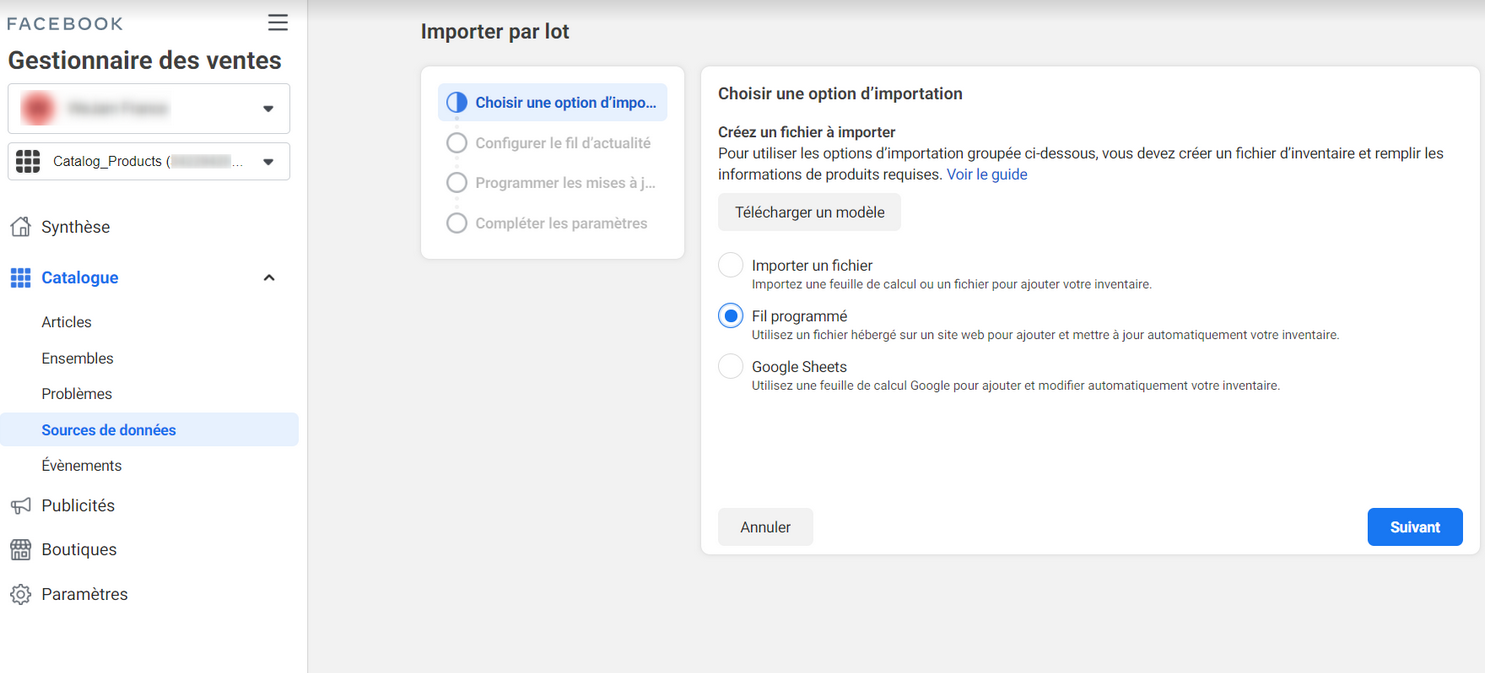Open the Catalog_Products dropdown arrow
Viewport: 1485px width, 673px height.
[268, 161]
